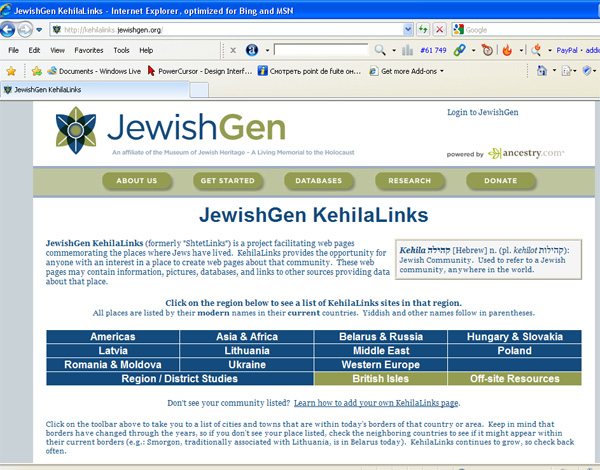Click the browser Forward arrow button
The image size is (600, 470).
25,29
